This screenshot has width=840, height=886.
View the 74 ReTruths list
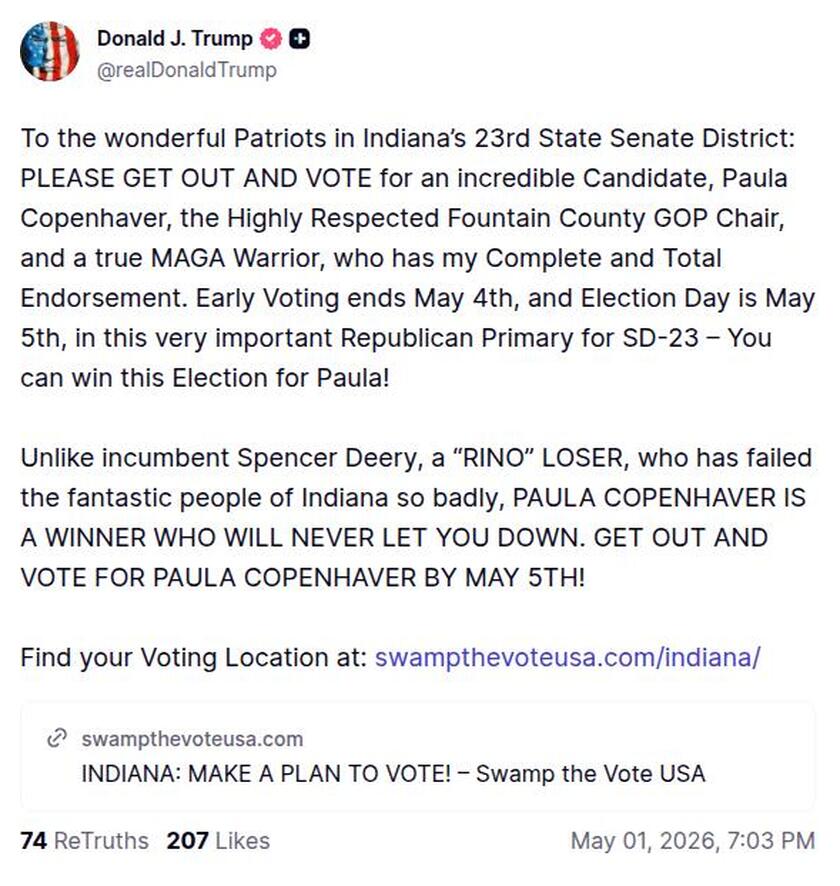coord(84,841)
